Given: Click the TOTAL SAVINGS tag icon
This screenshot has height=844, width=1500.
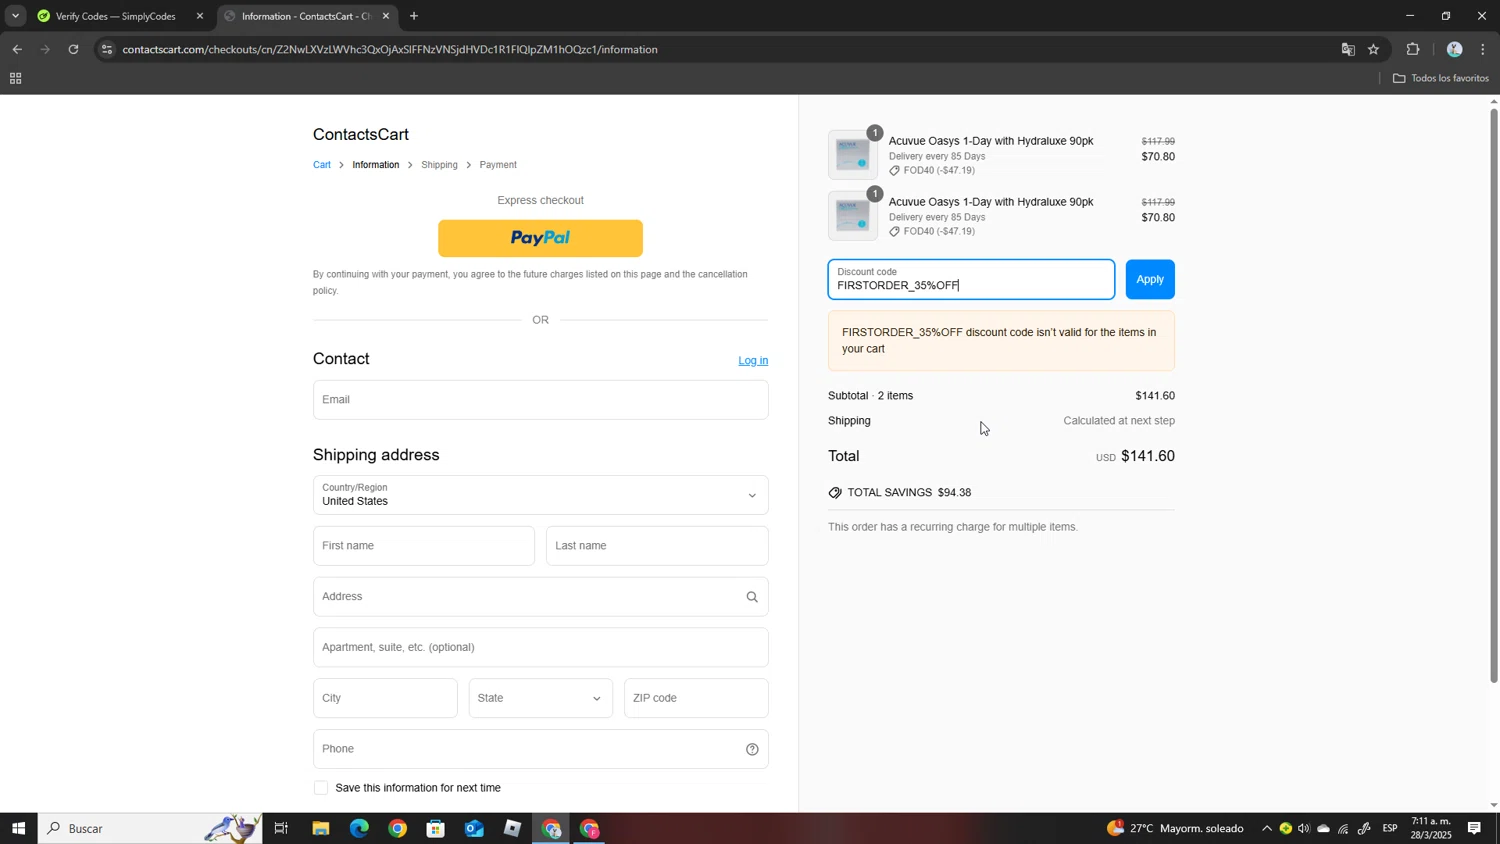Looking at the screenshot, I should (x=835, y=493).
